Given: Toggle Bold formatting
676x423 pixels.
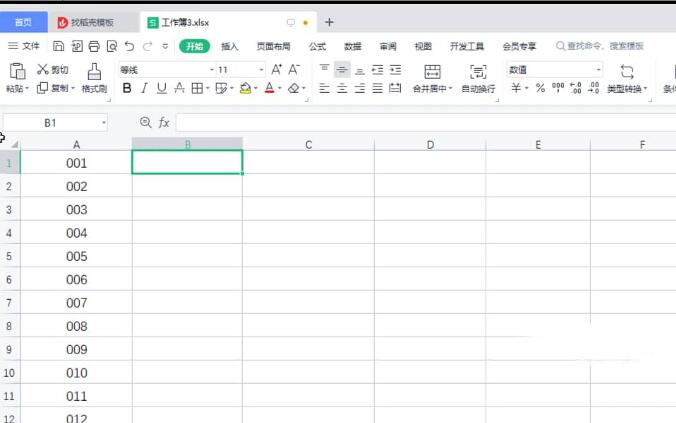Looking at the screenshot, I should coord(127,88).
